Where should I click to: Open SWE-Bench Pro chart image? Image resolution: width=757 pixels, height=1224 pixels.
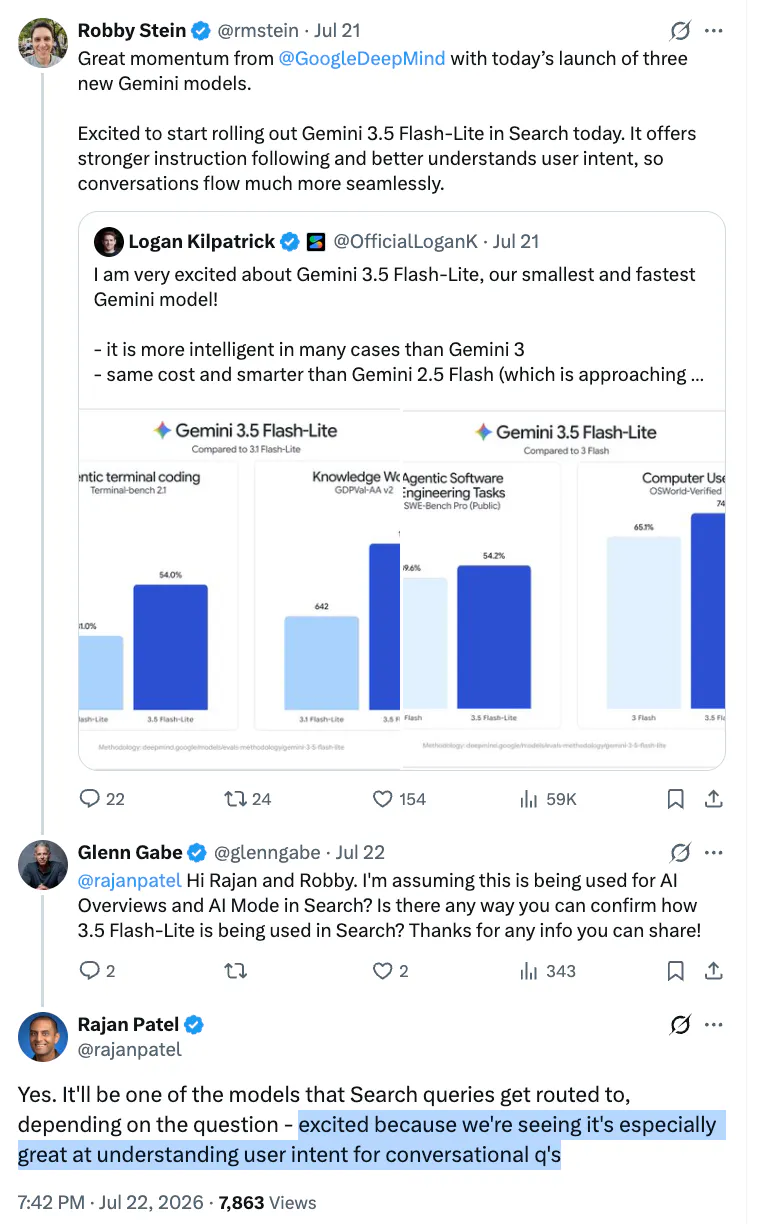click(563, 589)
